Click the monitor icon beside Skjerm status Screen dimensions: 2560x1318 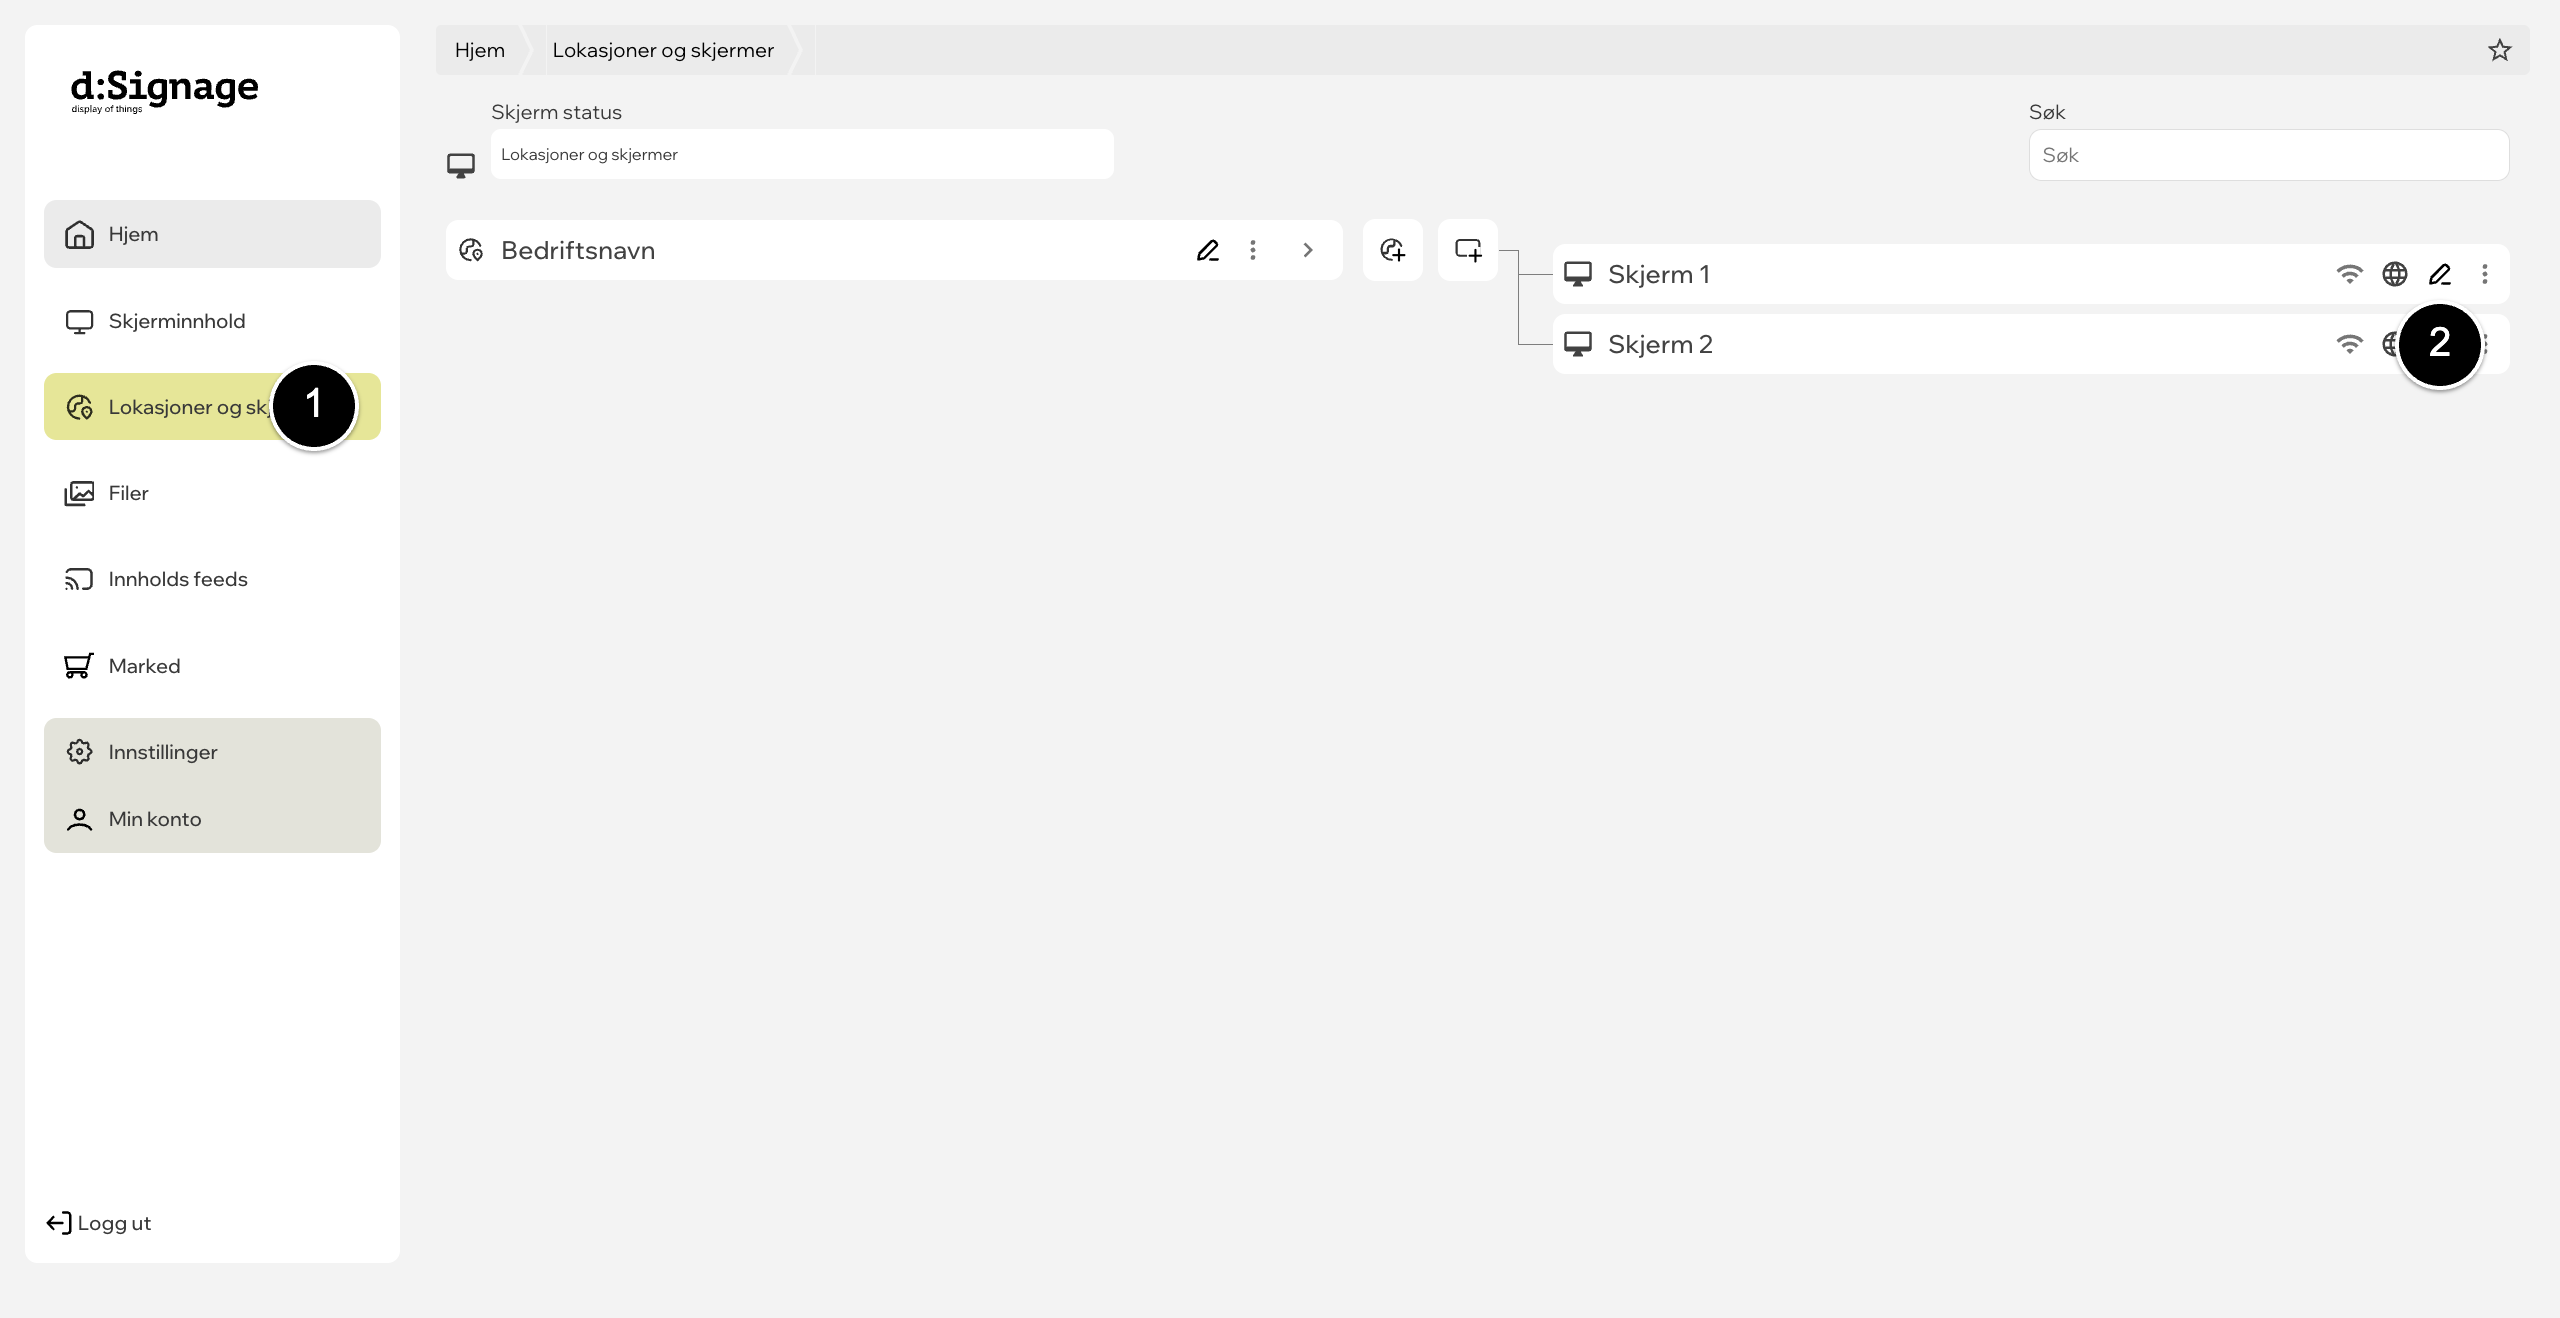coord(461,165)
